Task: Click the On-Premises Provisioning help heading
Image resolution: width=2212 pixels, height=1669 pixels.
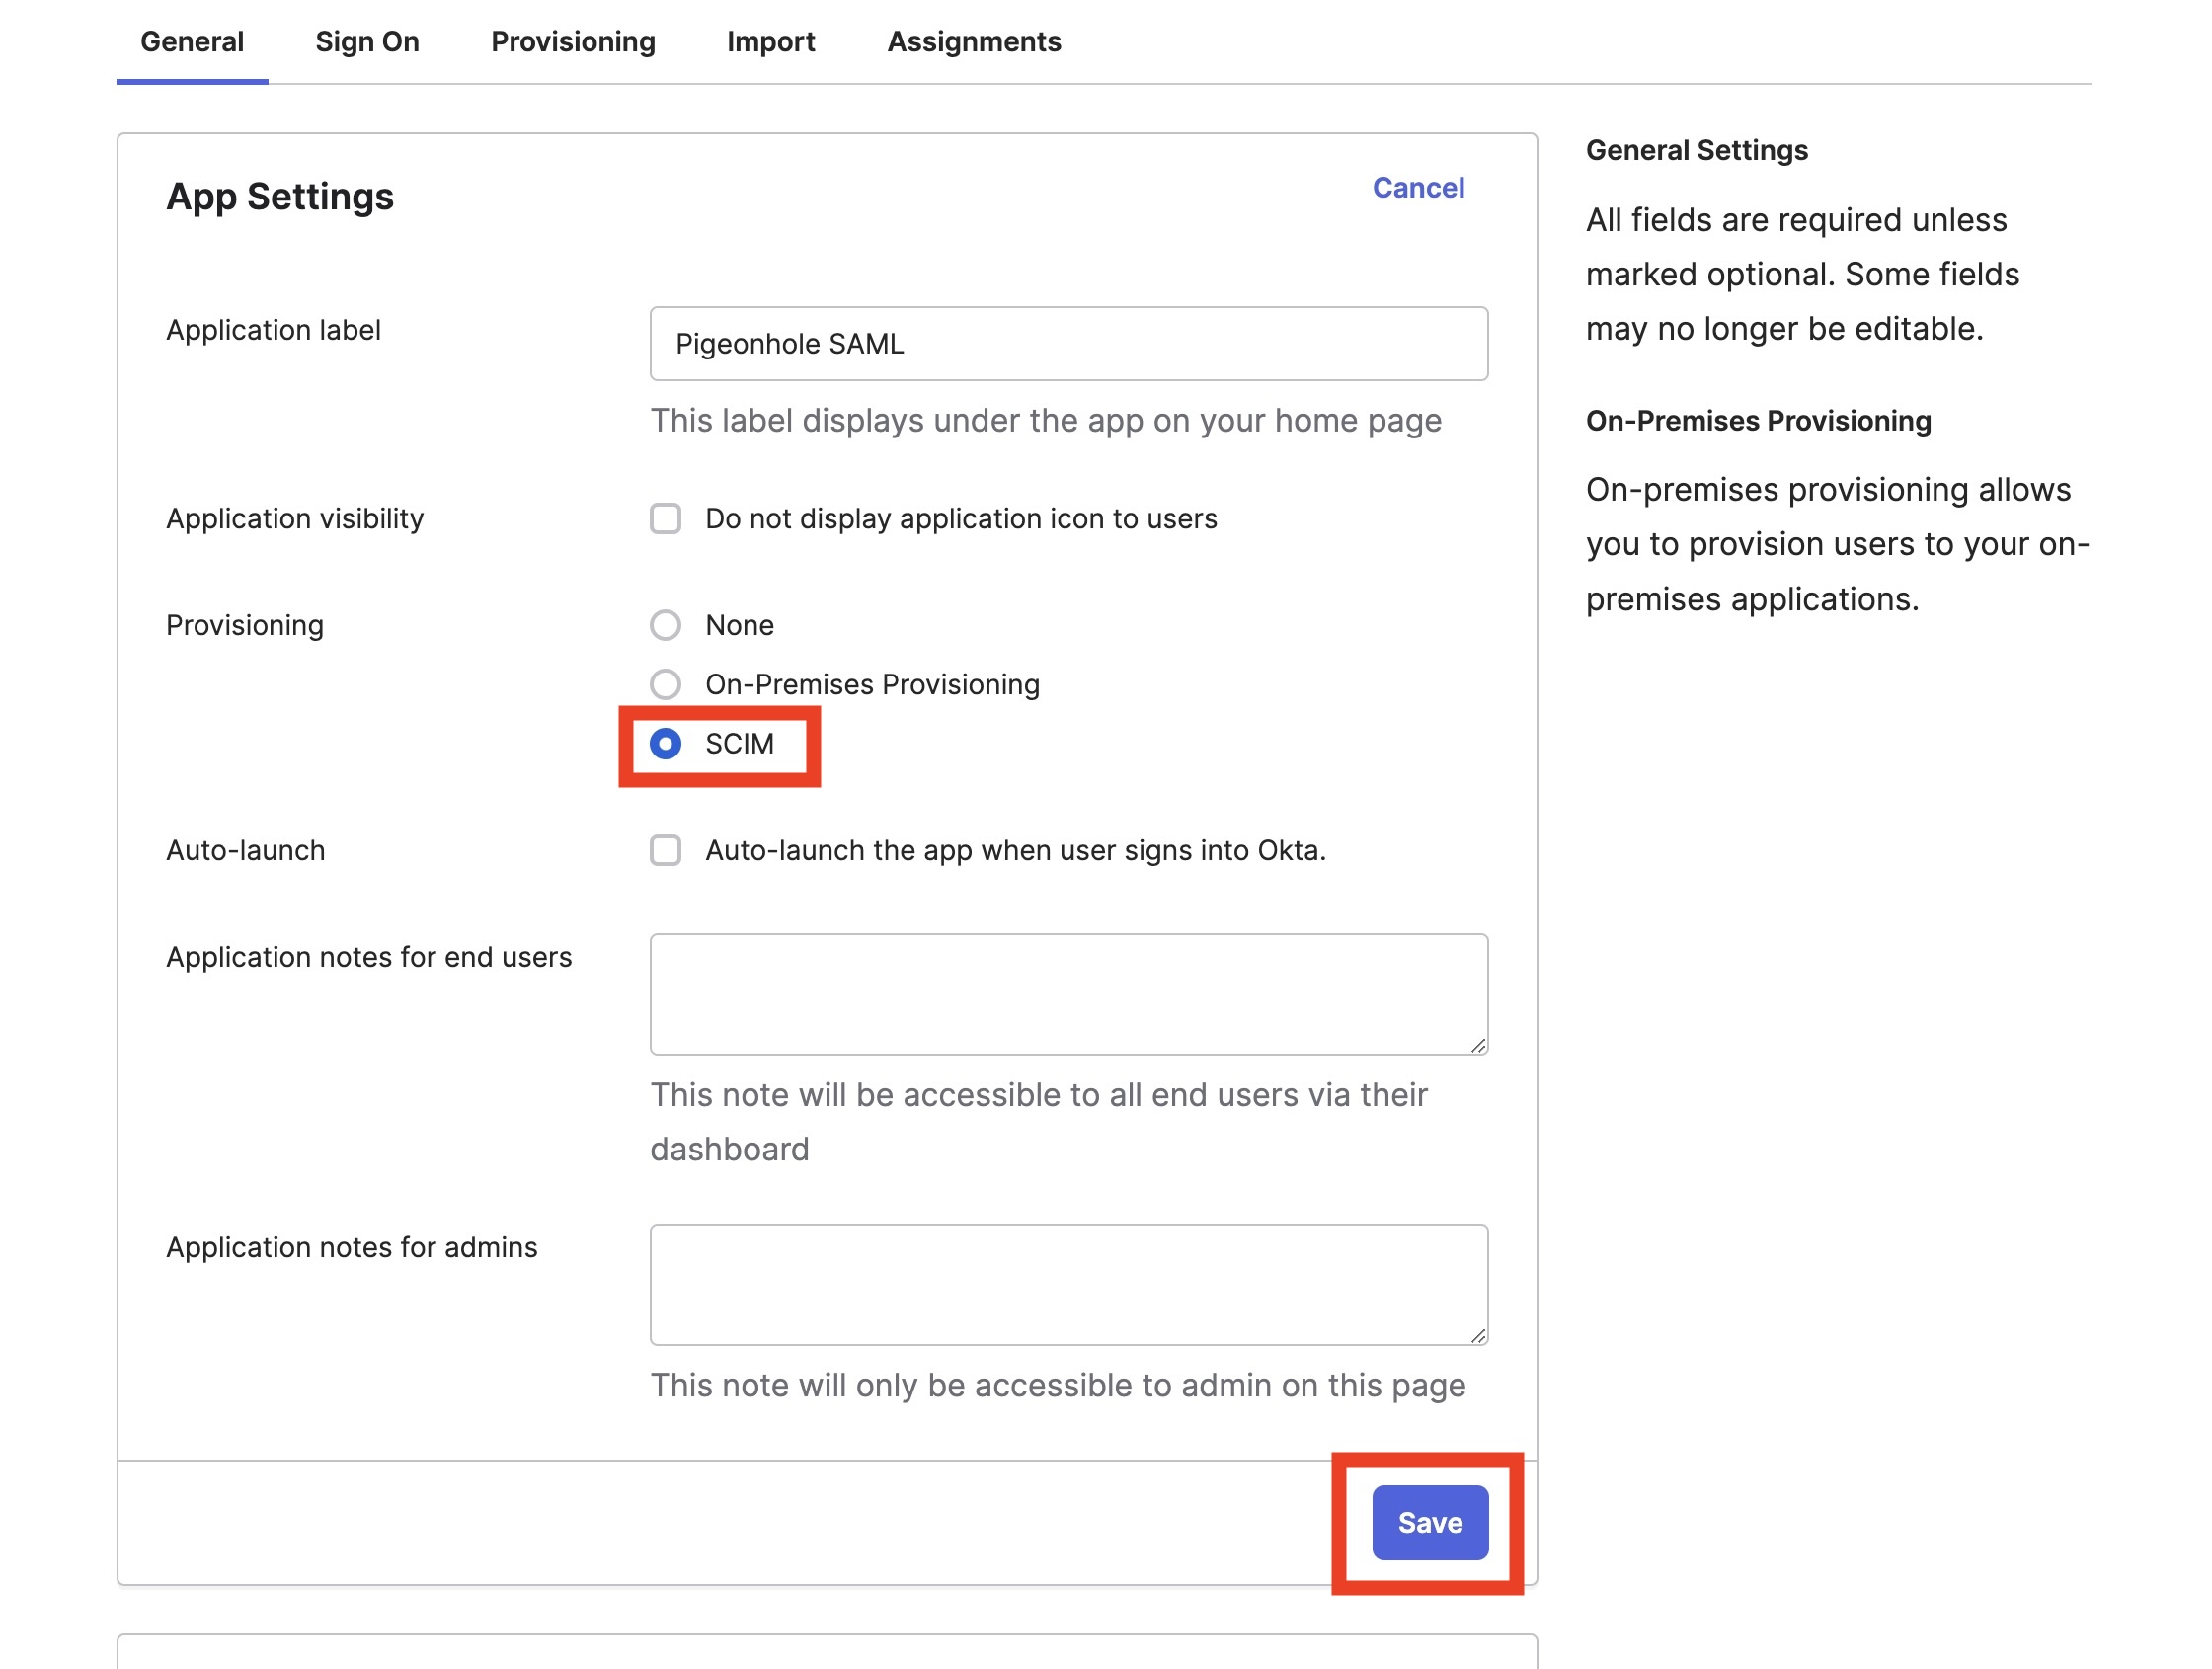Action: (x=1758, y=421)
